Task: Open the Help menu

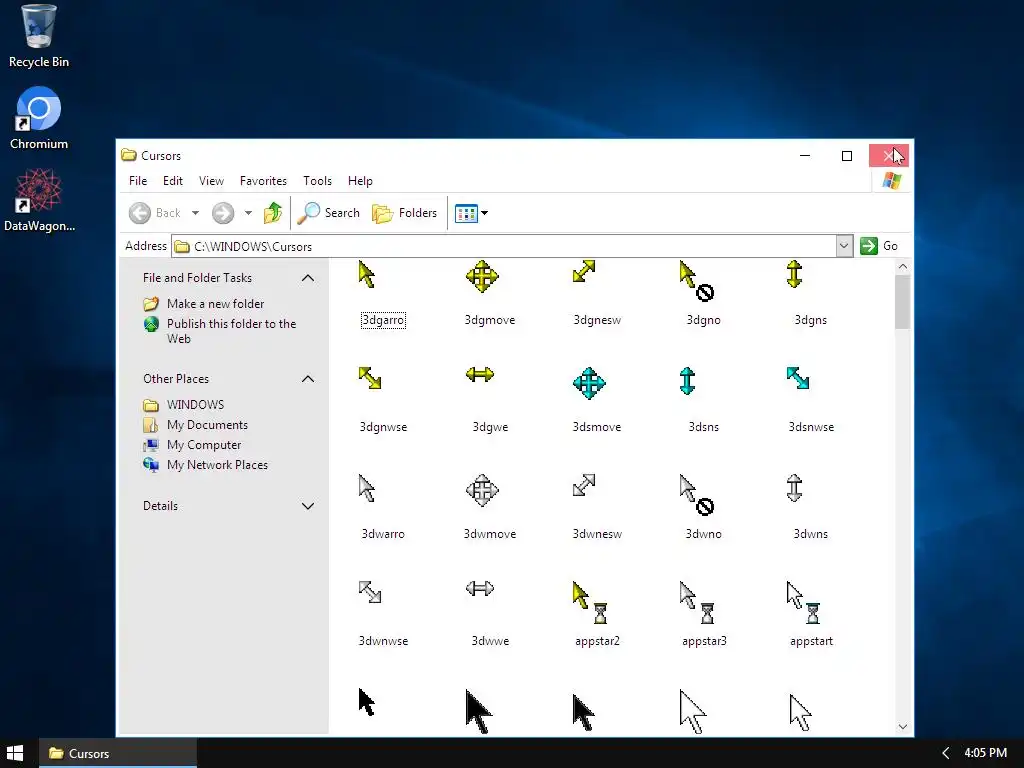Action: [x=360, y=181]
